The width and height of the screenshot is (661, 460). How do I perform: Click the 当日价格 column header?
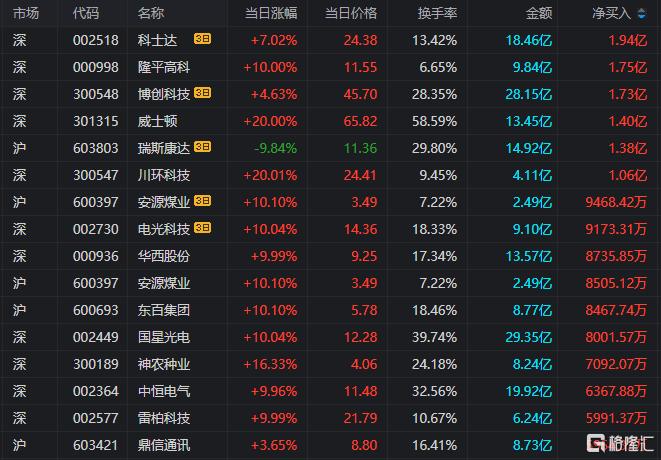coord(351,13)
